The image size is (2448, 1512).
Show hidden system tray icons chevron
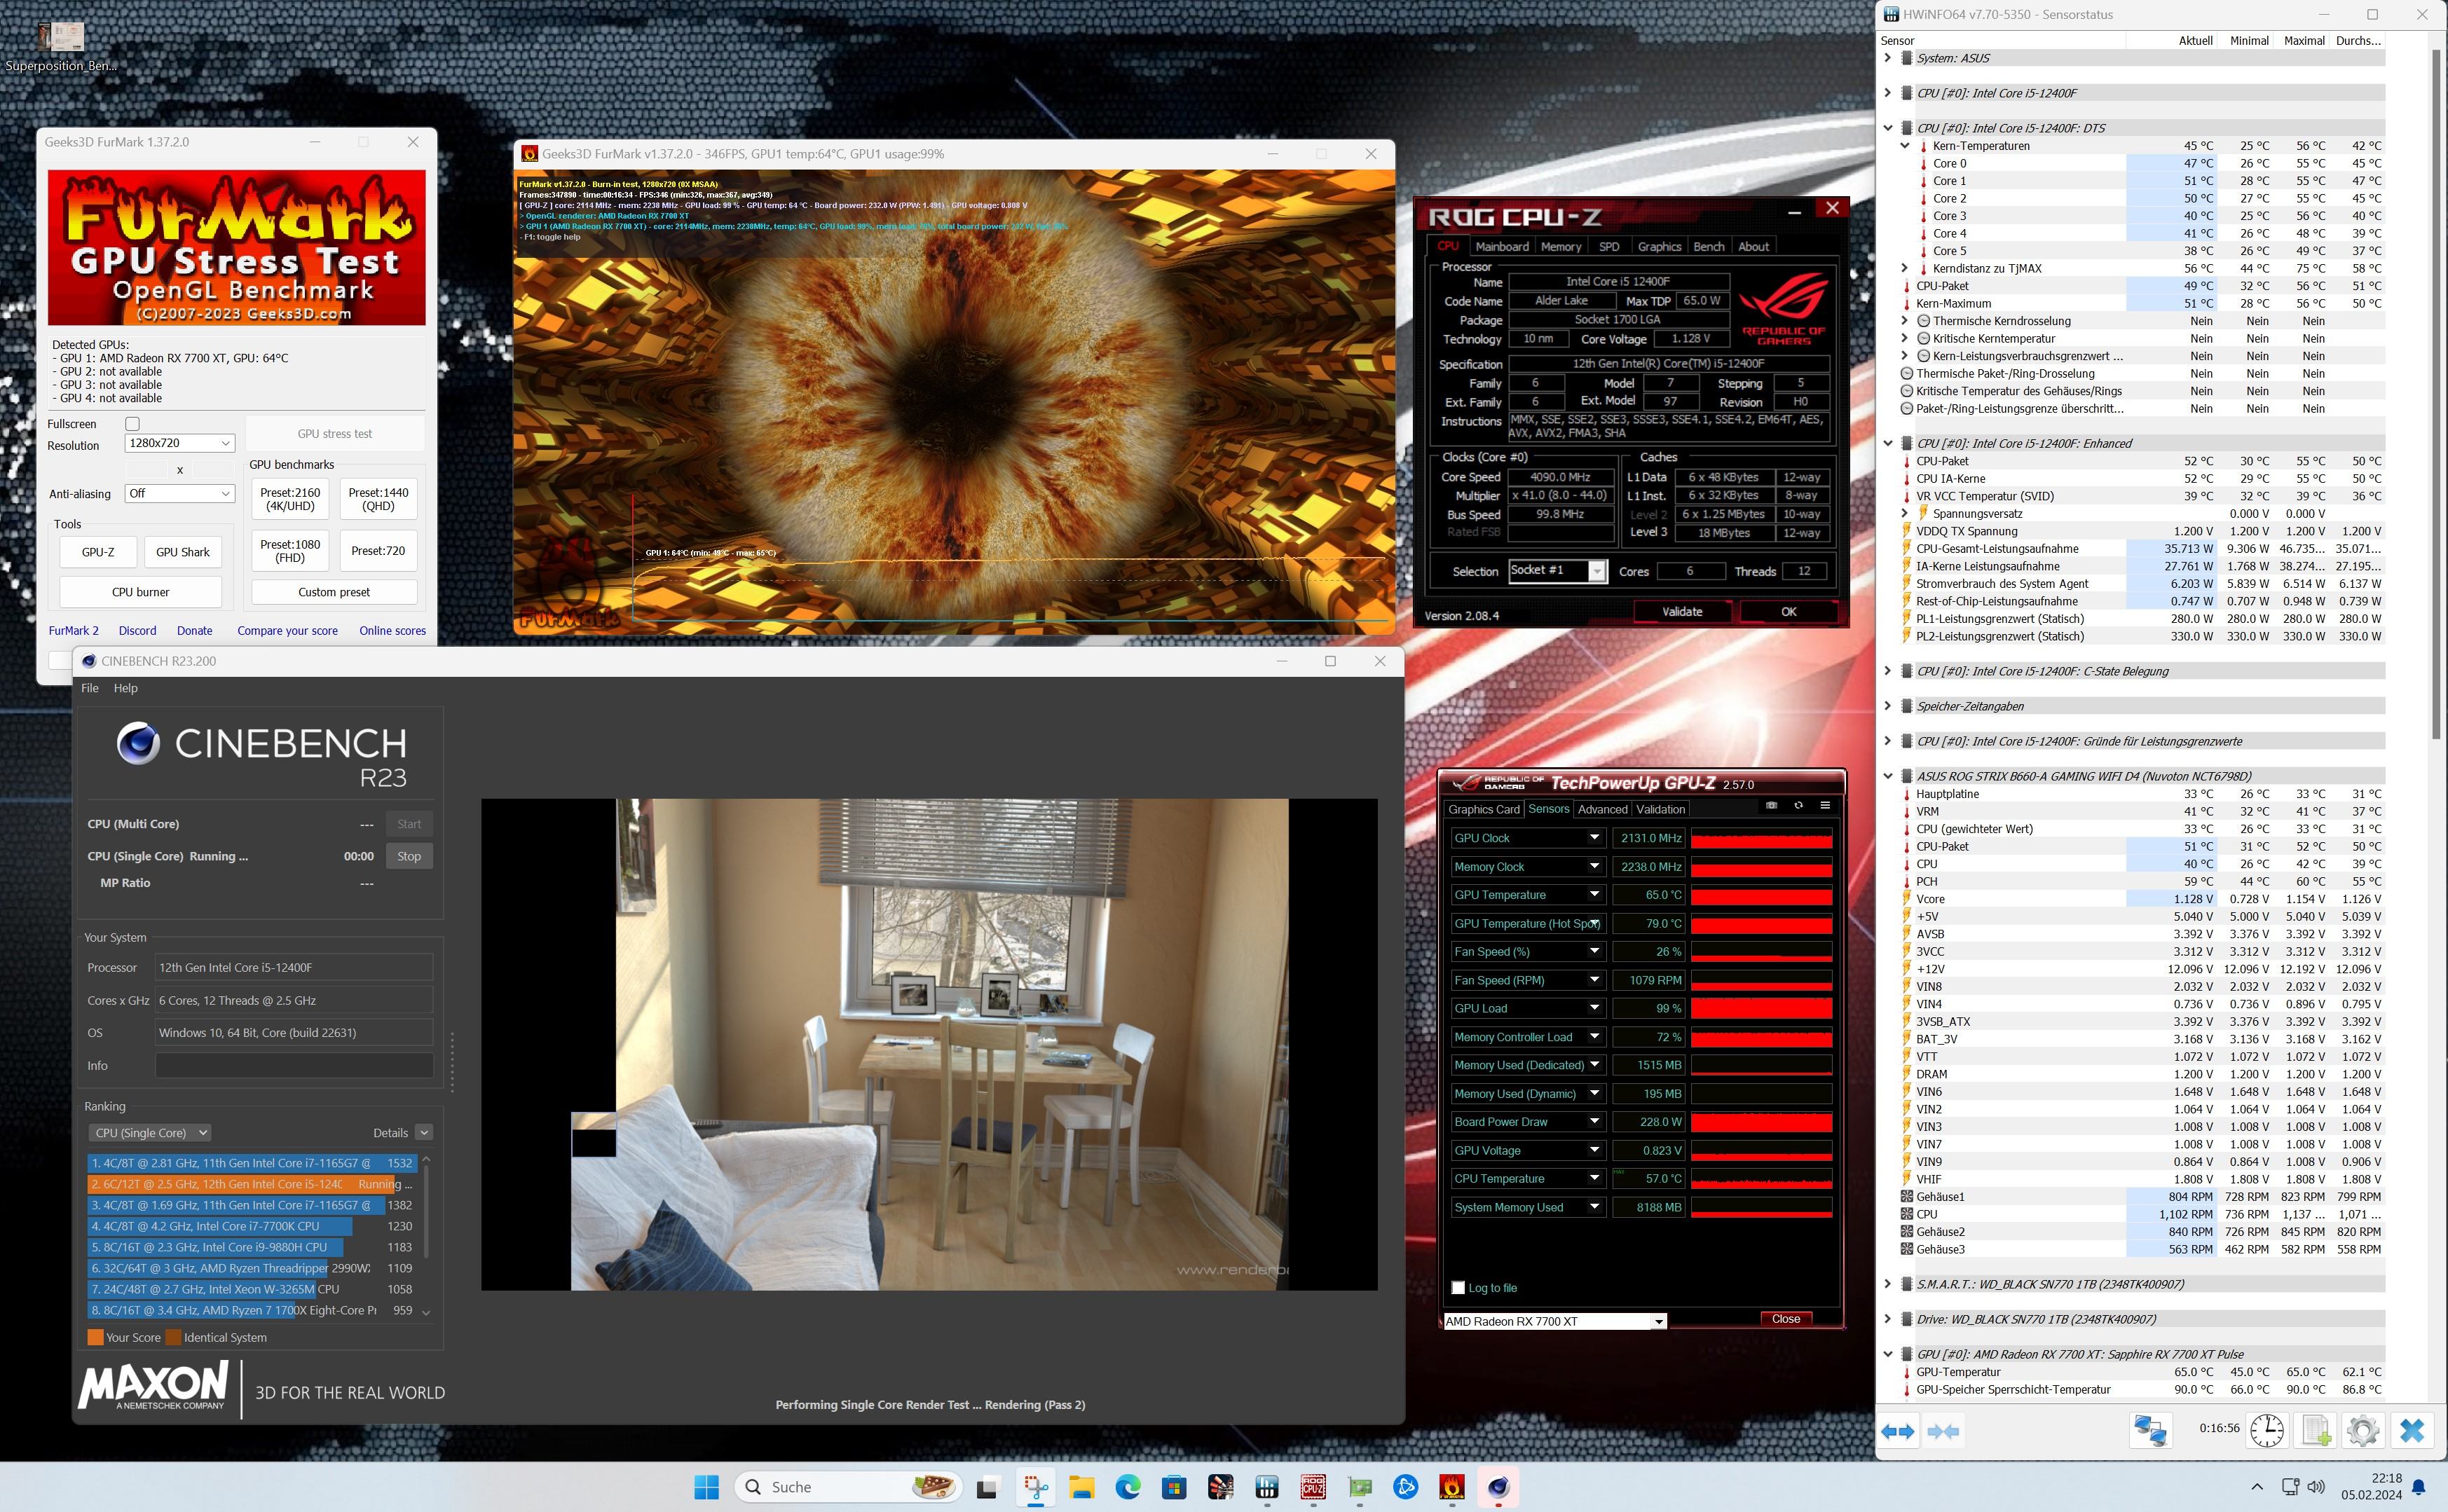click(2257, 1487)
